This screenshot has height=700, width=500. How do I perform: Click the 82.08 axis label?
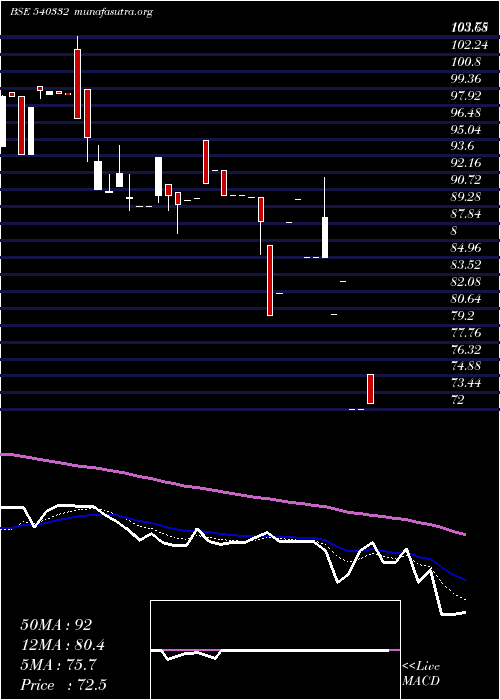[466, 281]
